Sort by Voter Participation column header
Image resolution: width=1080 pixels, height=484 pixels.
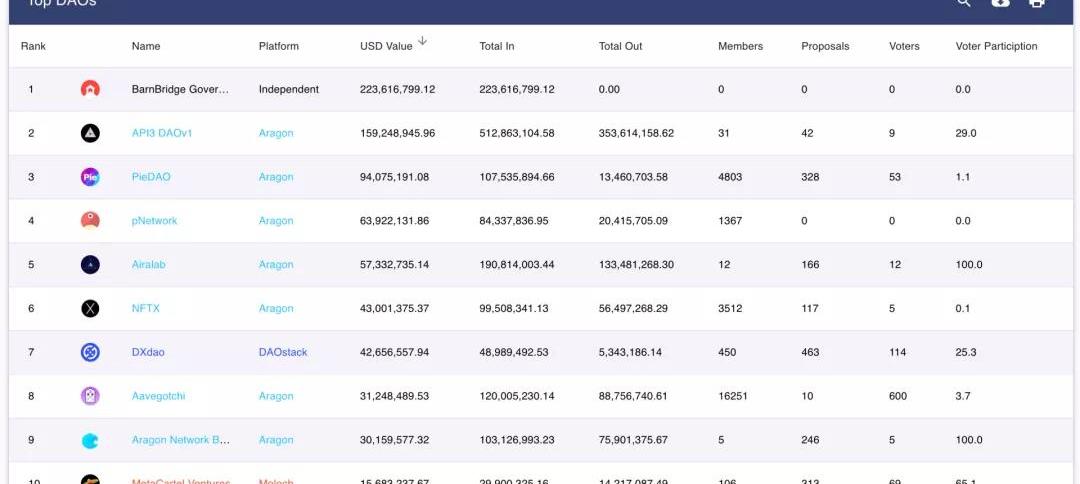click(x=996, y=46)
